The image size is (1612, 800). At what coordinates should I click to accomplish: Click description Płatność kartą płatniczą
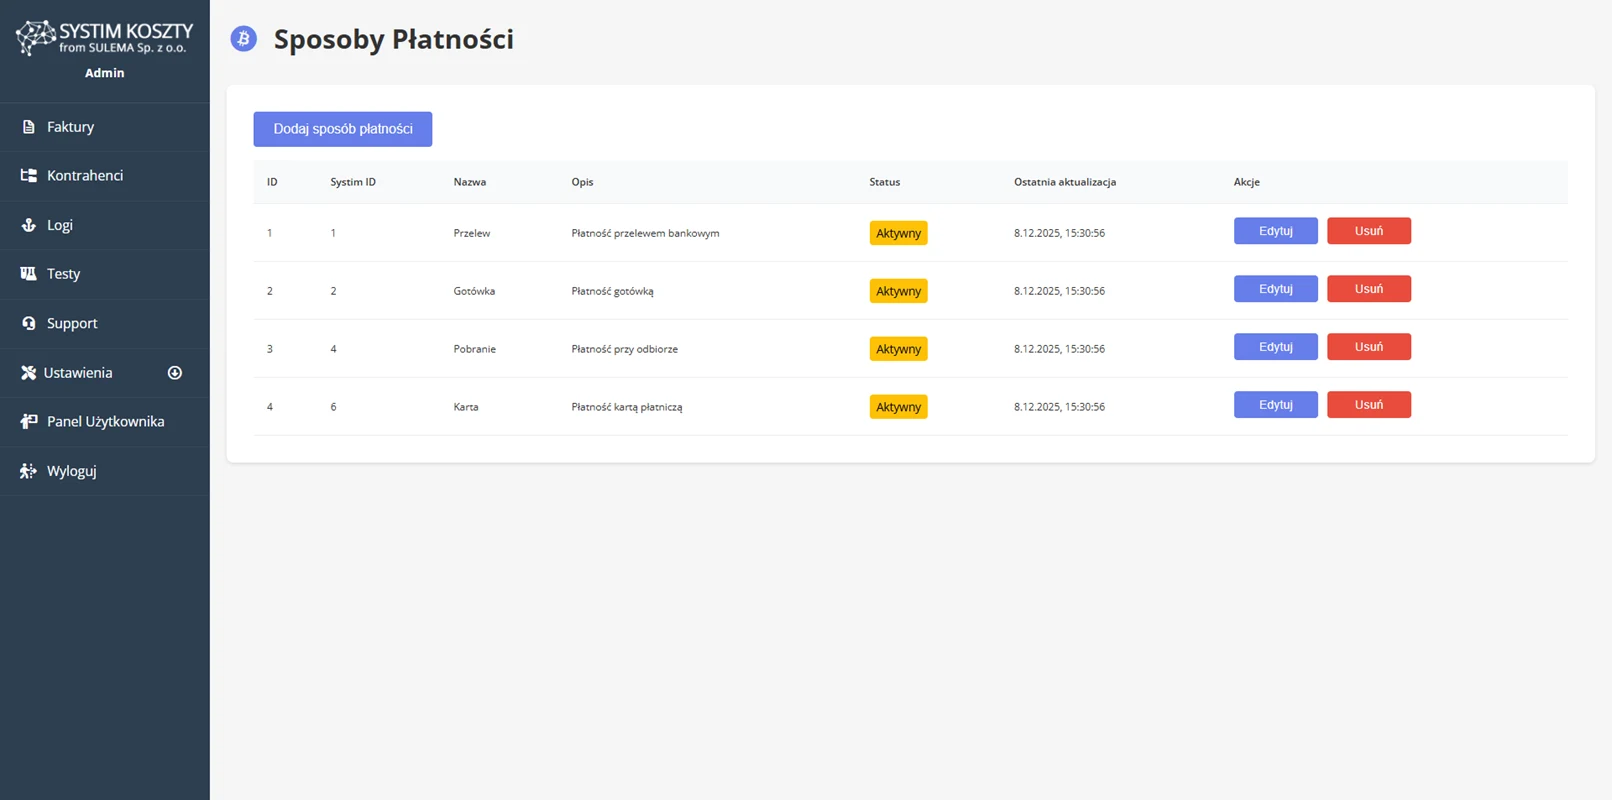(x=627, y=407)
